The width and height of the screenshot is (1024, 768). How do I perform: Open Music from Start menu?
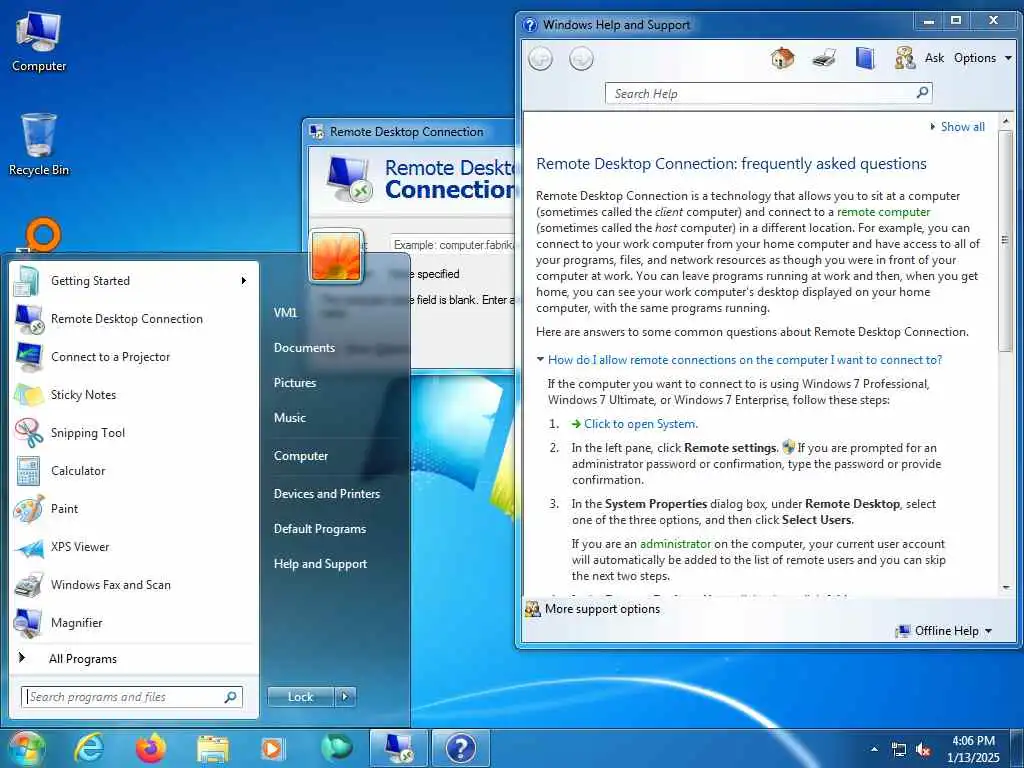pos(289,418)
